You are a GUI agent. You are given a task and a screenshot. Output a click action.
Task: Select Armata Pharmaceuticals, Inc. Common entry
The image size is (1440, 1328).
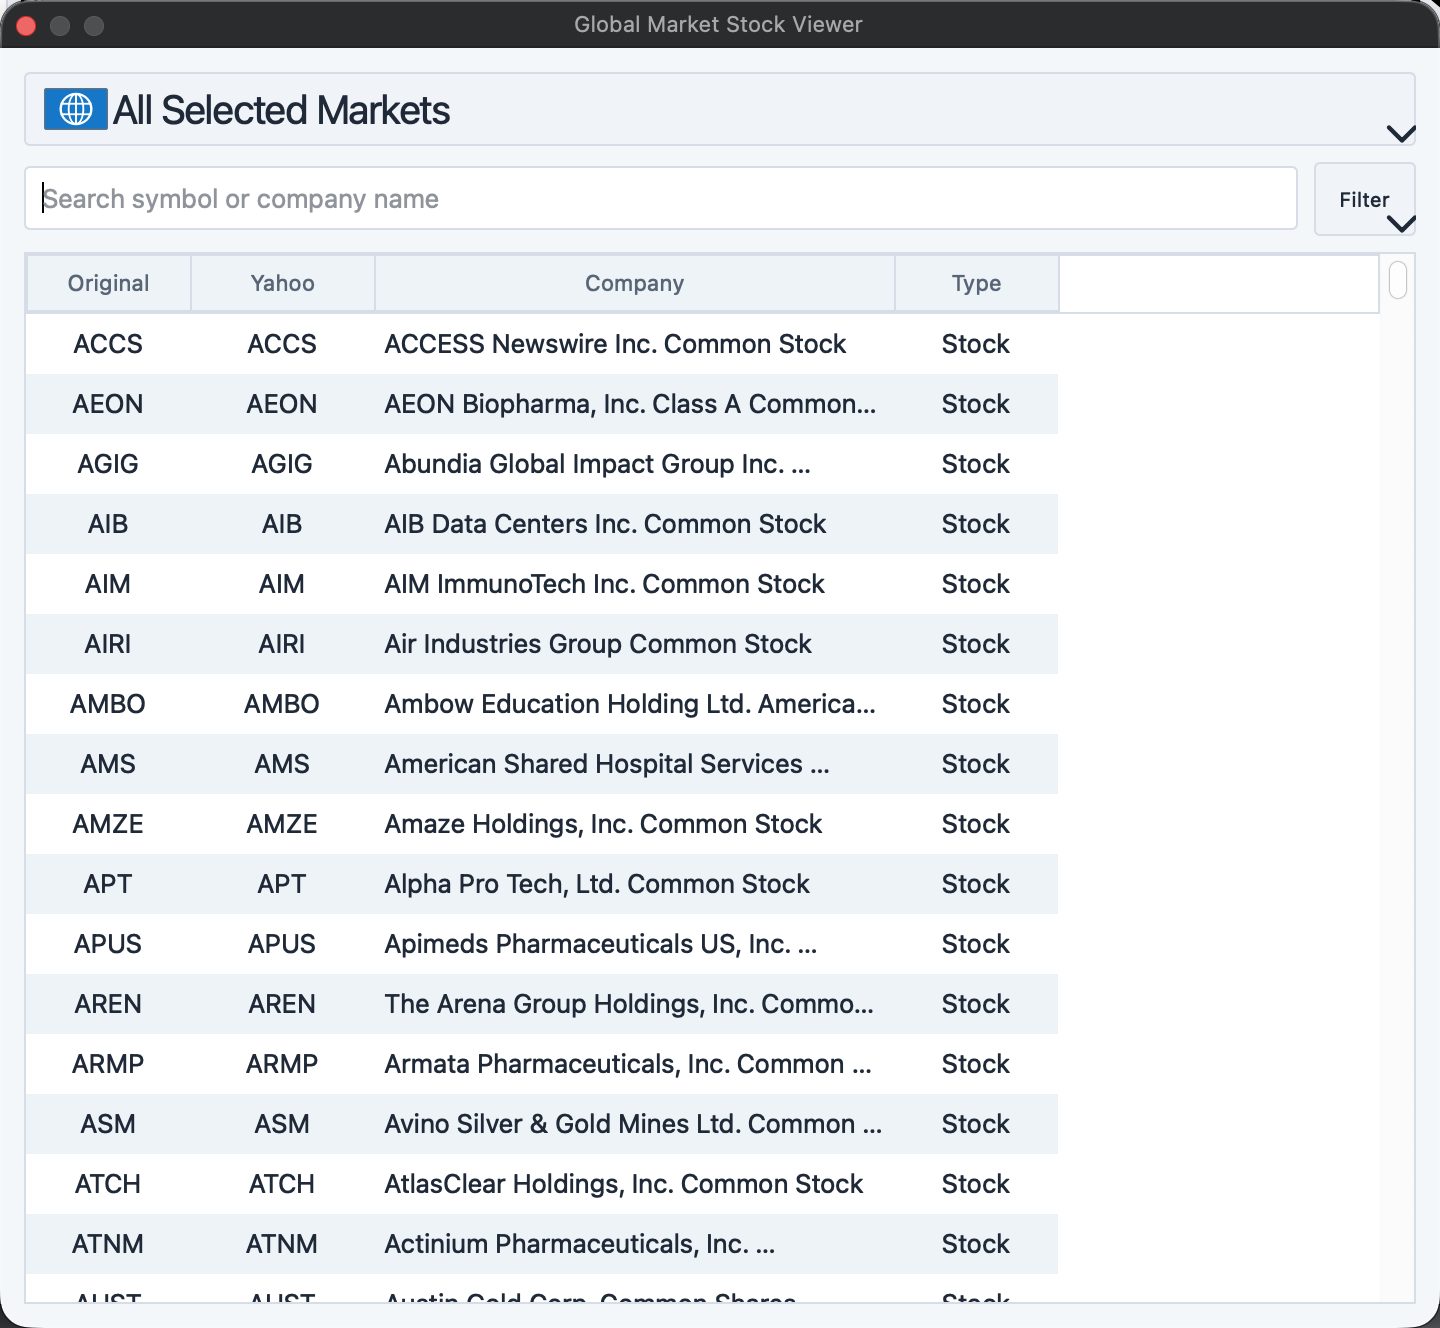click(628, 1064)
